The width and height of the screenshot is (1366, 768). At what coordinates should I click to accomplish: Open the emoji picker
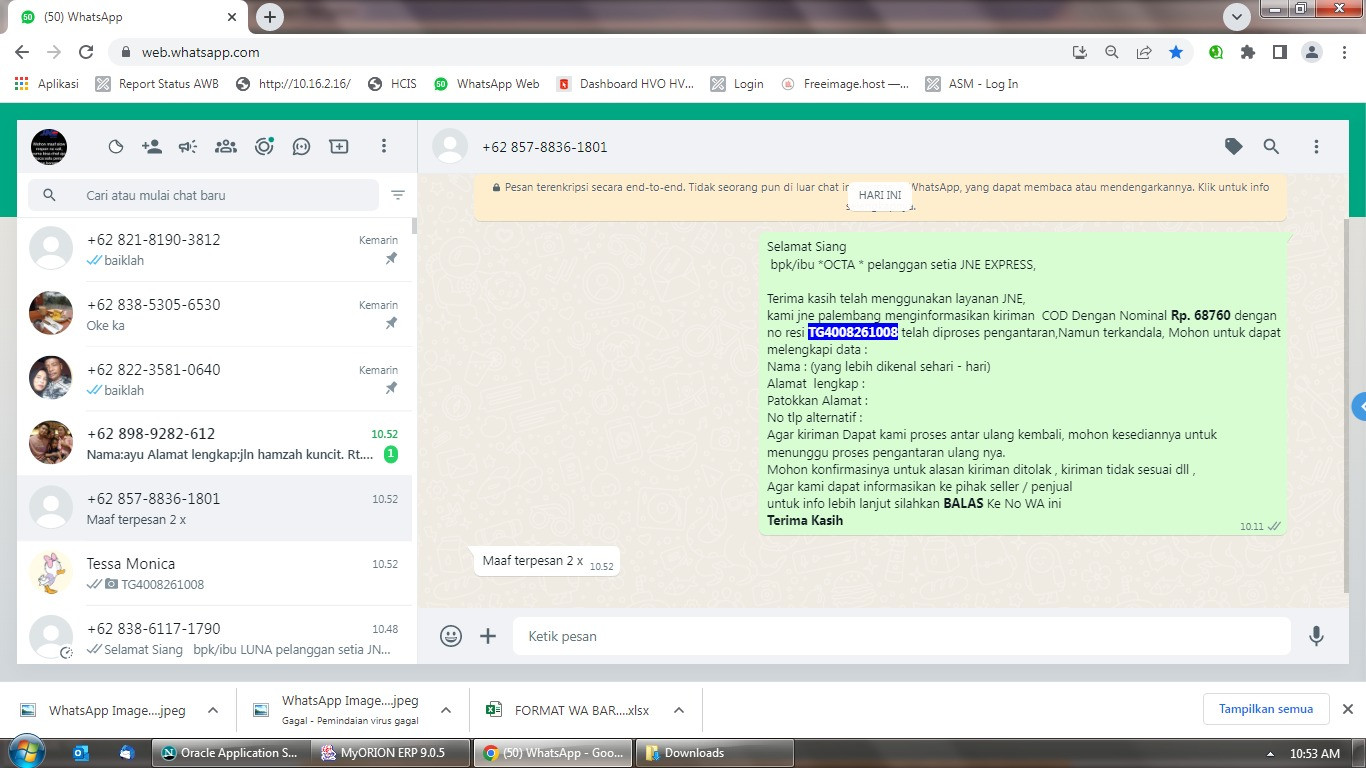point(451,636)
